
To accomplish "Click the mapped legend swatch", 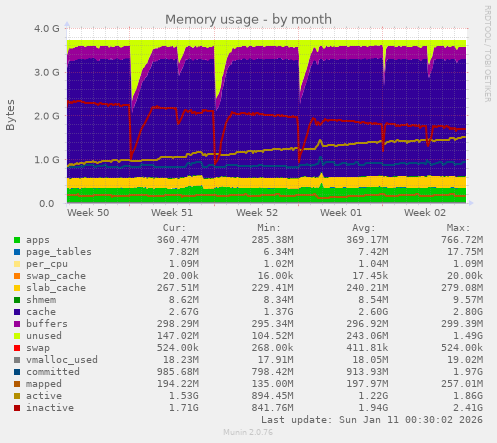I will (x=17, y=384).
